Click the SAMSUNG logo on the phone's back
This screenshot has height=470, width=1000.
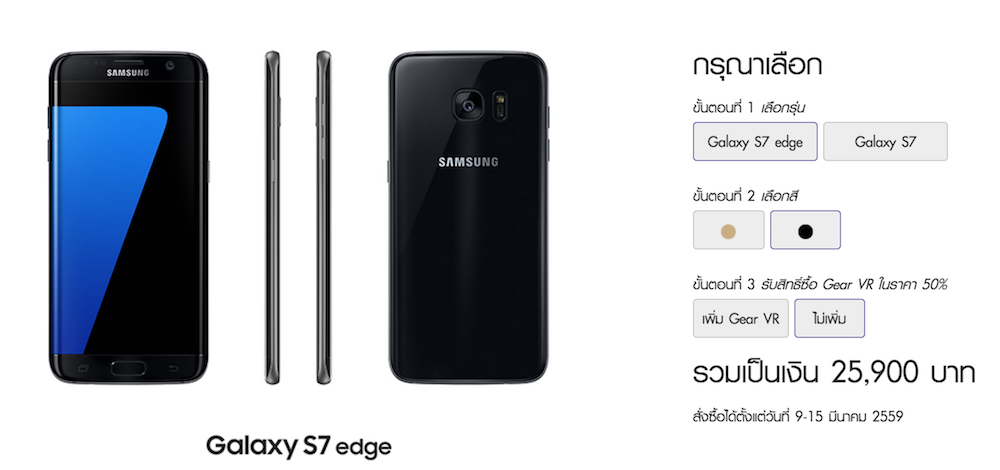click(x=468, y=162)
